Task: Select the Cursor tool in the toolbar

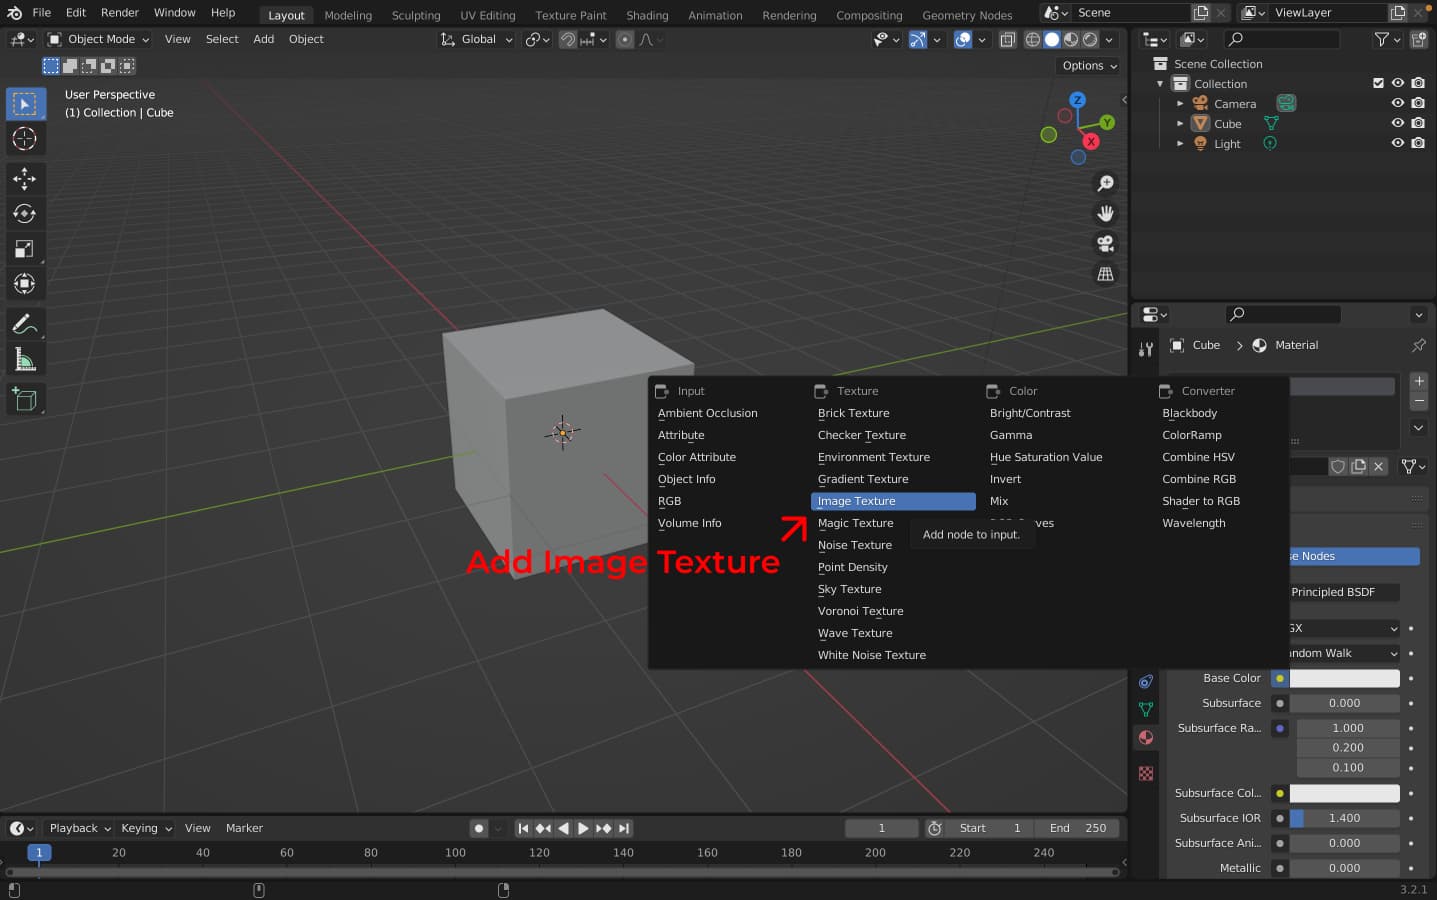Action: 25,139
